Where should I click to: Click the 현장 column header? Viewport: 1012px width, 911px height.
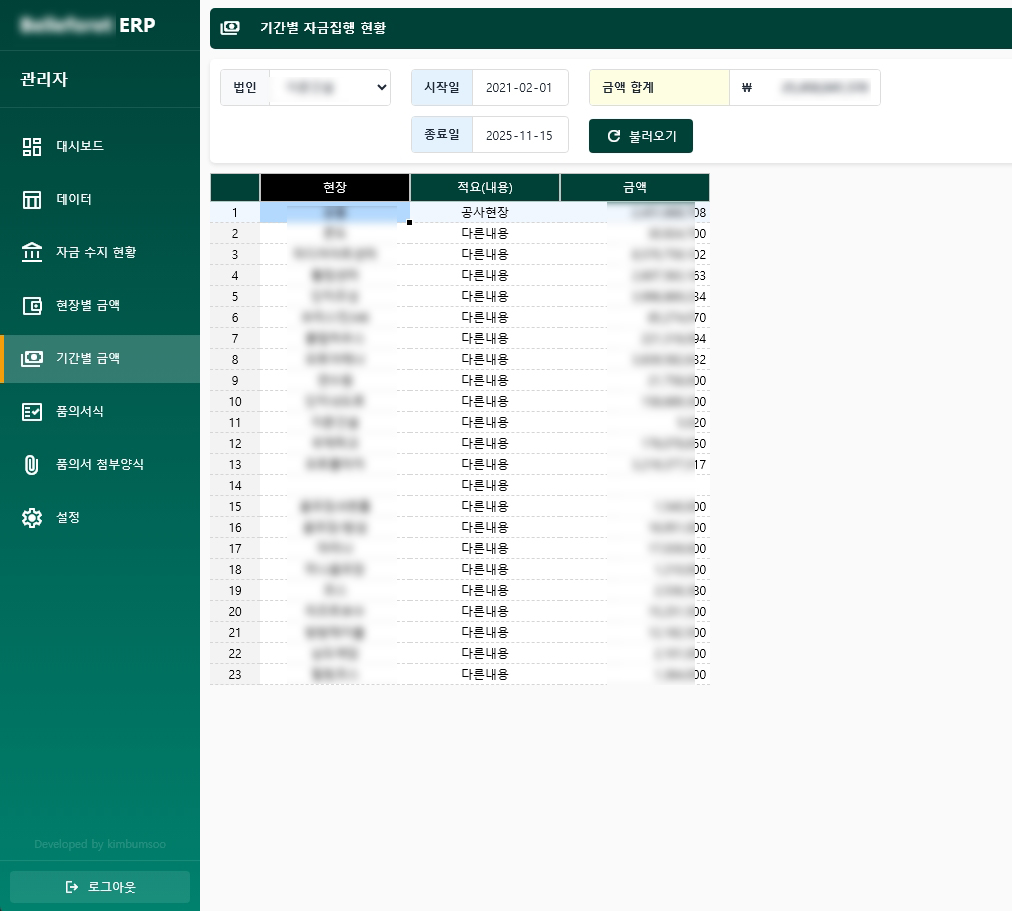coord(334,187)
